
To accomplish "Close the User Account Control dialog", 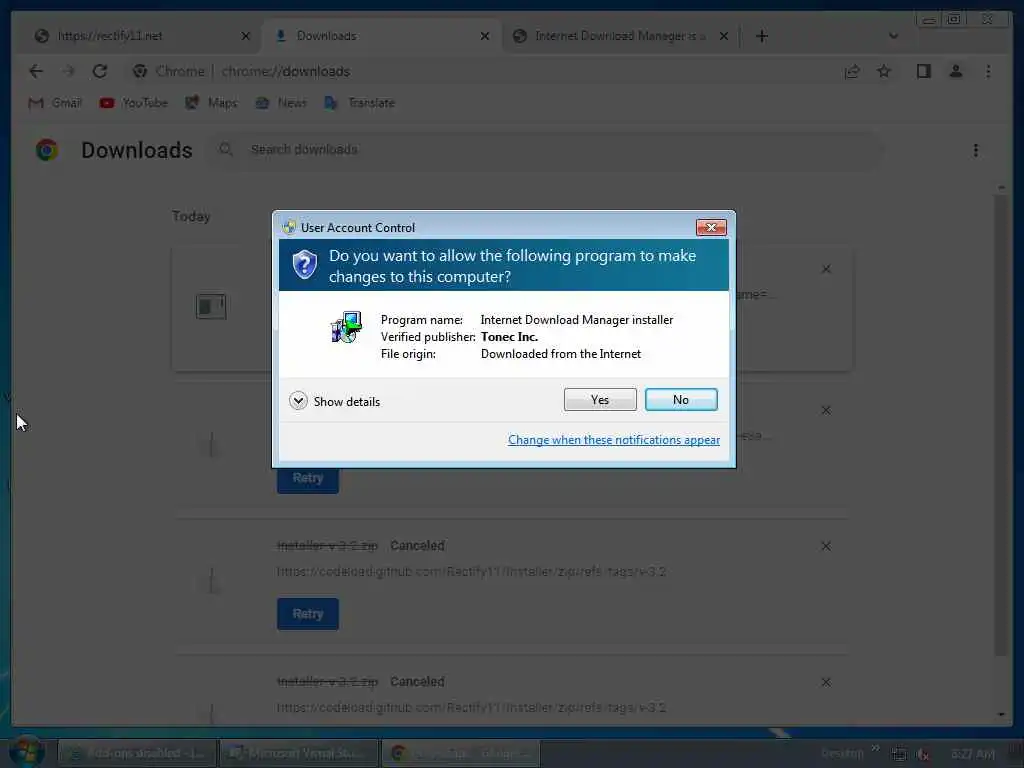I will tap(711, 227).
